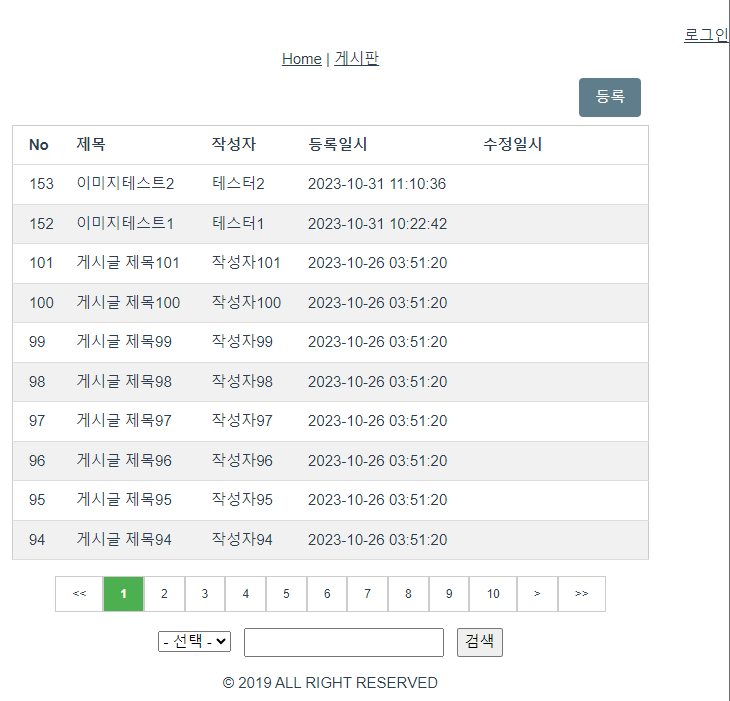This screenshot has height=701, width=730.
Task: Open post titled 이미지테스트1
Action: point(125,223)
